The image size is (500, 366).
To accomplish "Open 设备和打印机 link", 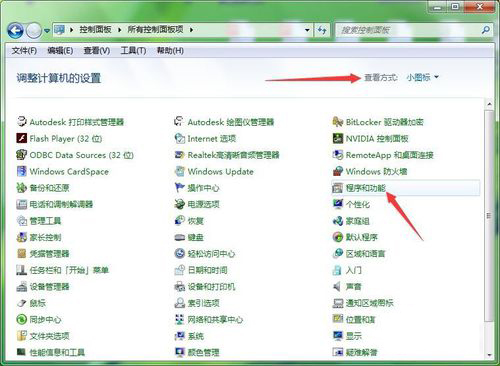I will (x=211, y=287).
